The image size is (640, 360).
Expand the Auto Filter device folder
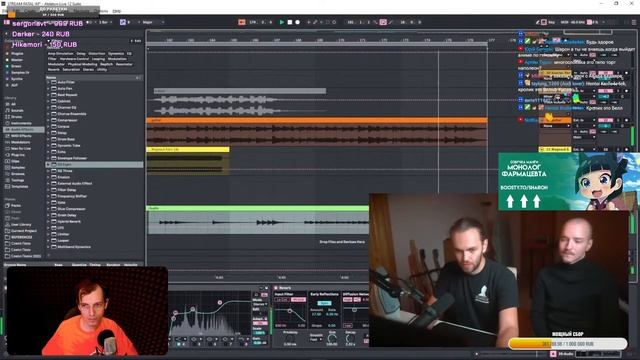click(x=48, y=82)
